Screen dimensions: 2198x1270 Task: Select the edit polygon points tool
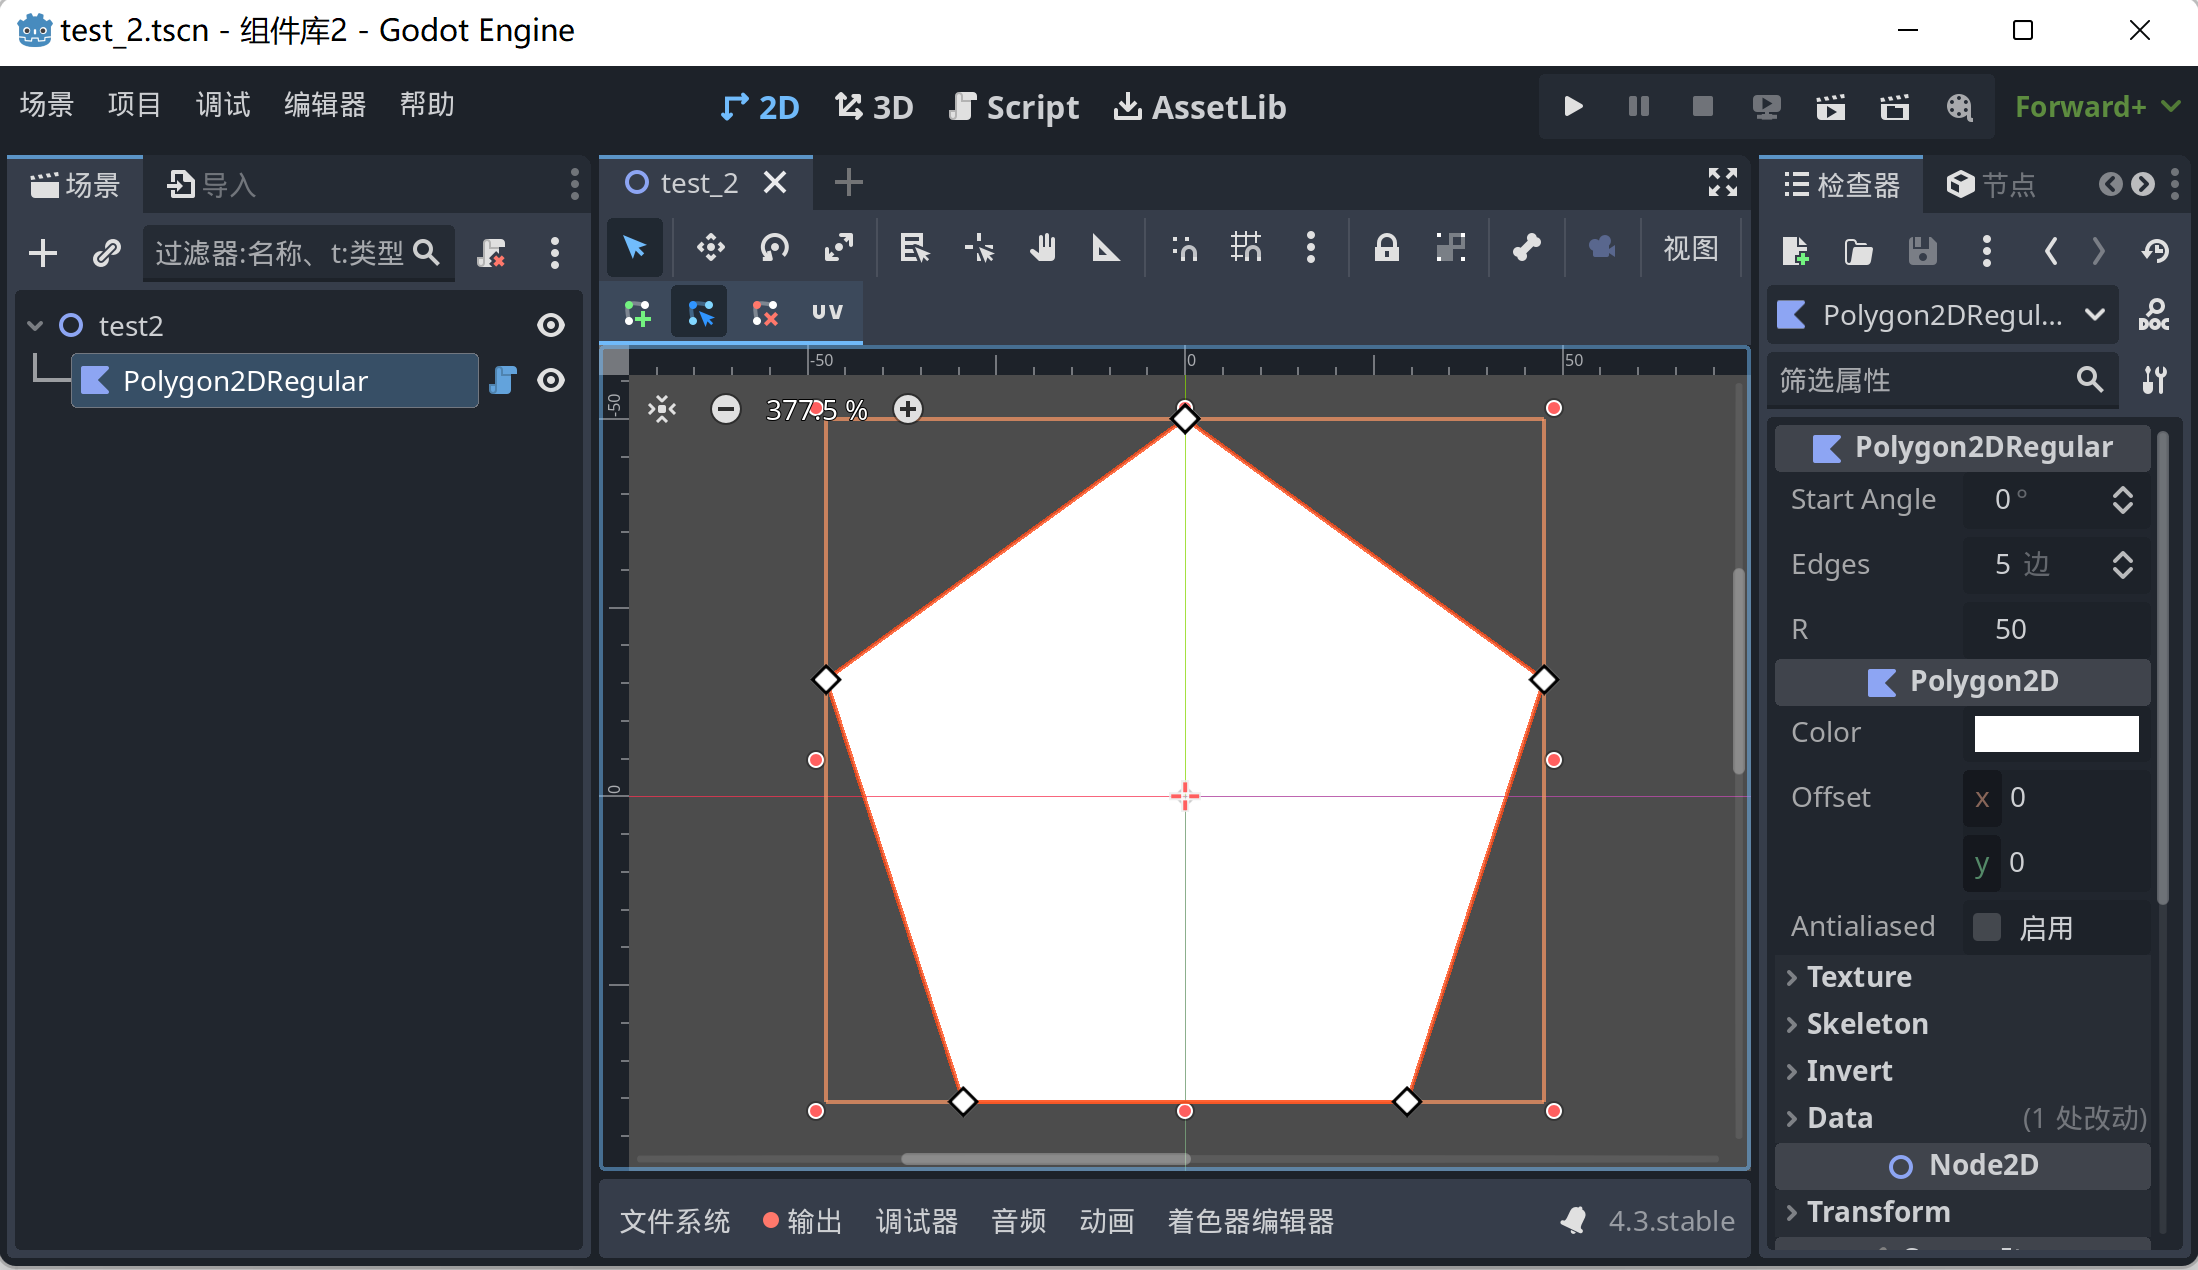point(700,313)
